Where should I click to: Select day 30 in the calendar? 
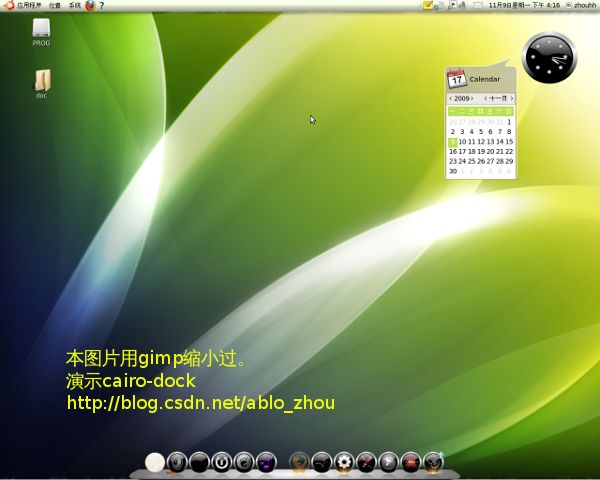(453, 171)
